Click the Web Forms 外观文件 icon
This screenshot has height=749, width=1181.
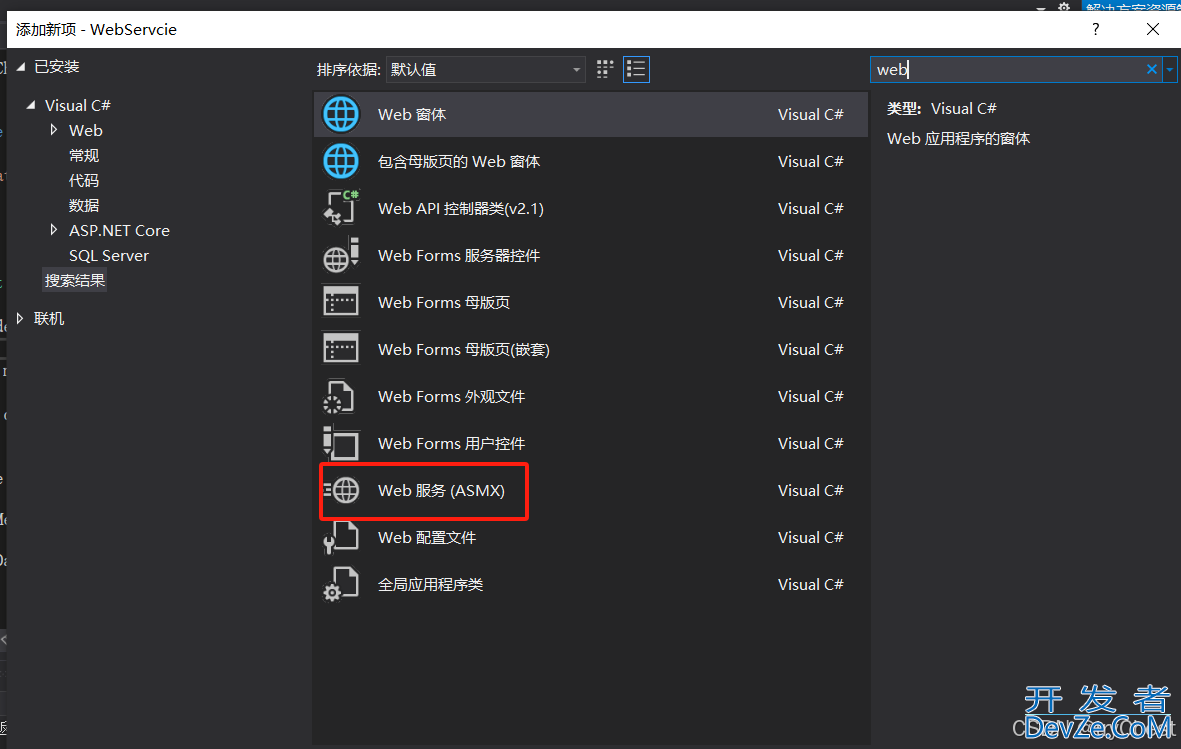point(339,396)
